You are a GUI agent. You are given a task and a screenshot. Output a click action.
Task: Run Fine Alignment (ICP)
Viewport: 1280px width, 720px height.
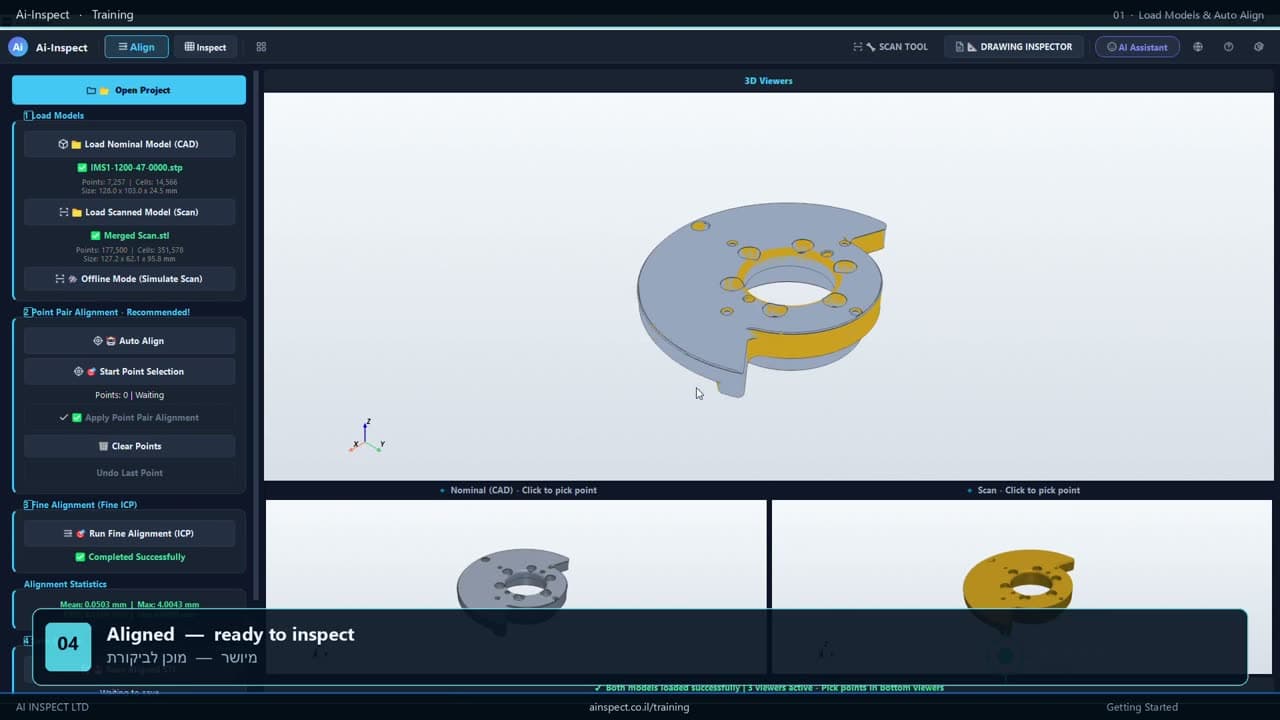[x=129, y=534]
